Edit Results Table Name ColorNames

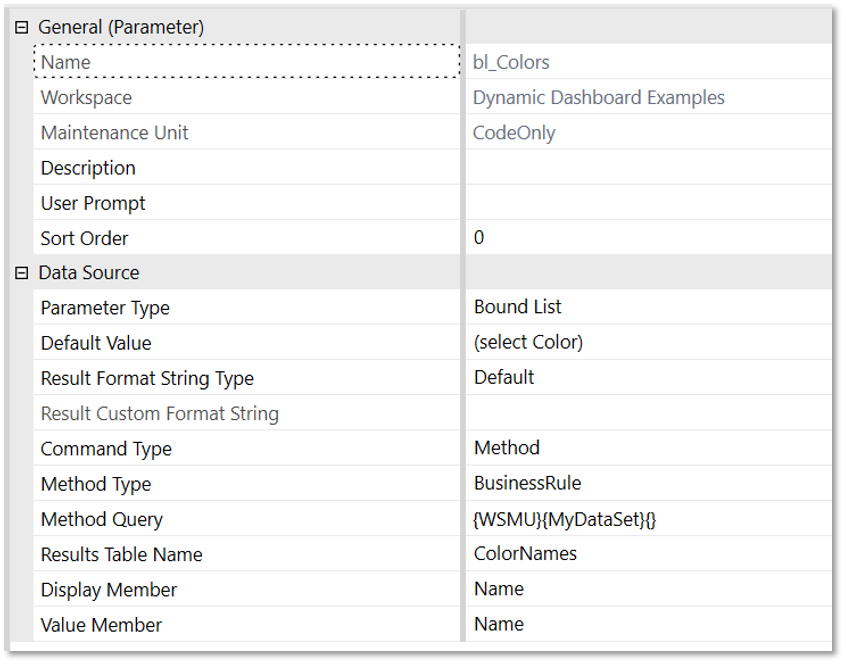tap(650, 554)
